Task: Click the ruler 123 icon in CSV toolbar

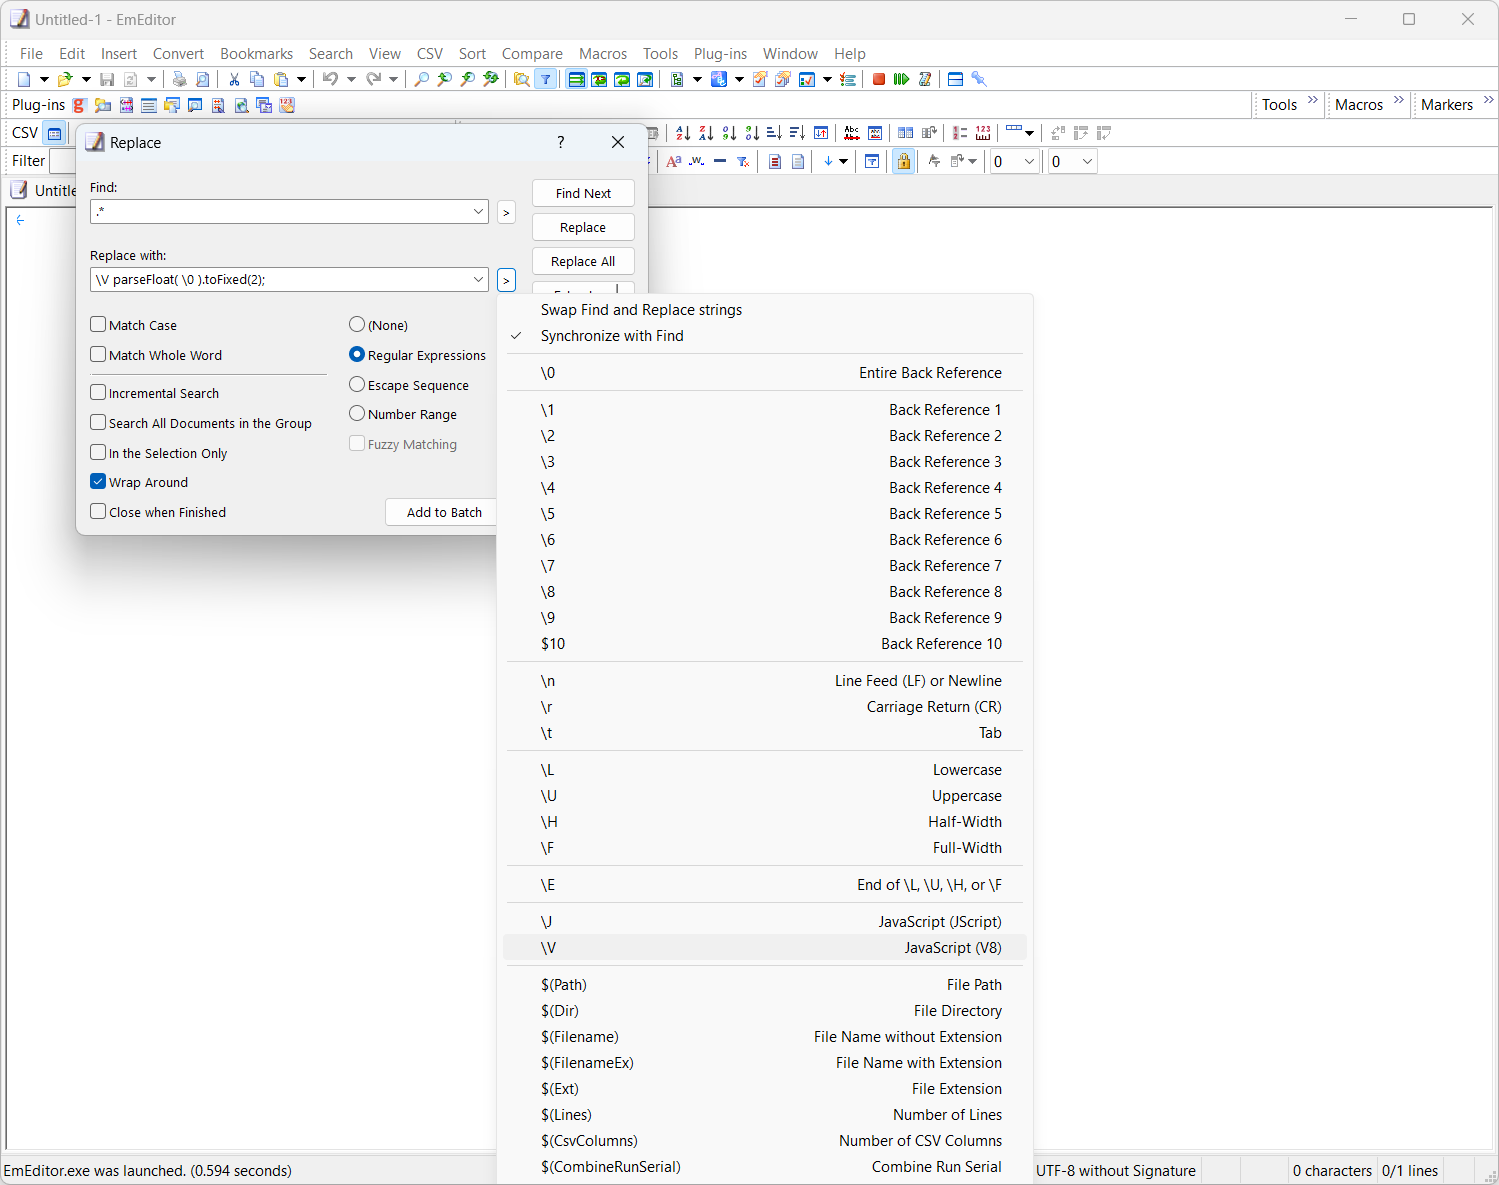Action: (x=983, y=133)
